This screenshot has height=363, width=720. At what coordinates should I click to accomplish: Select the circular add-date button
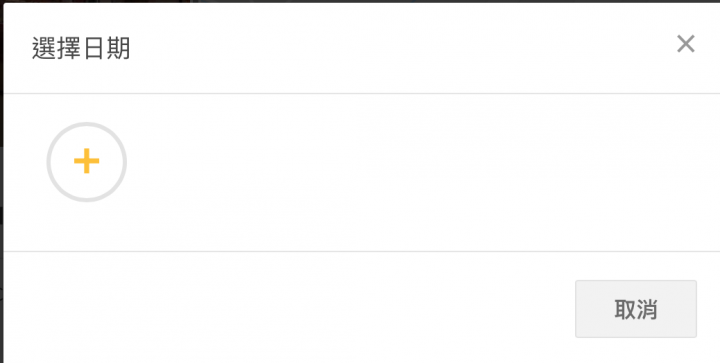pyautogui.click(x=86, y=162)
